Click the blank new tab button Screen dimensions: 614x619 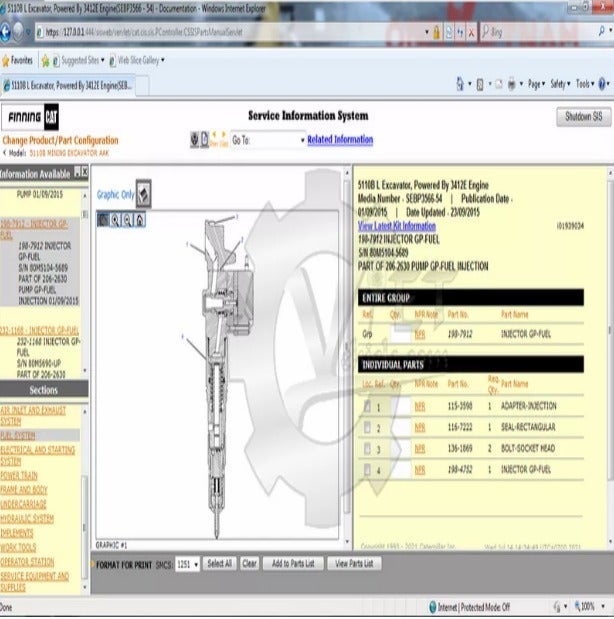(142, 85)
